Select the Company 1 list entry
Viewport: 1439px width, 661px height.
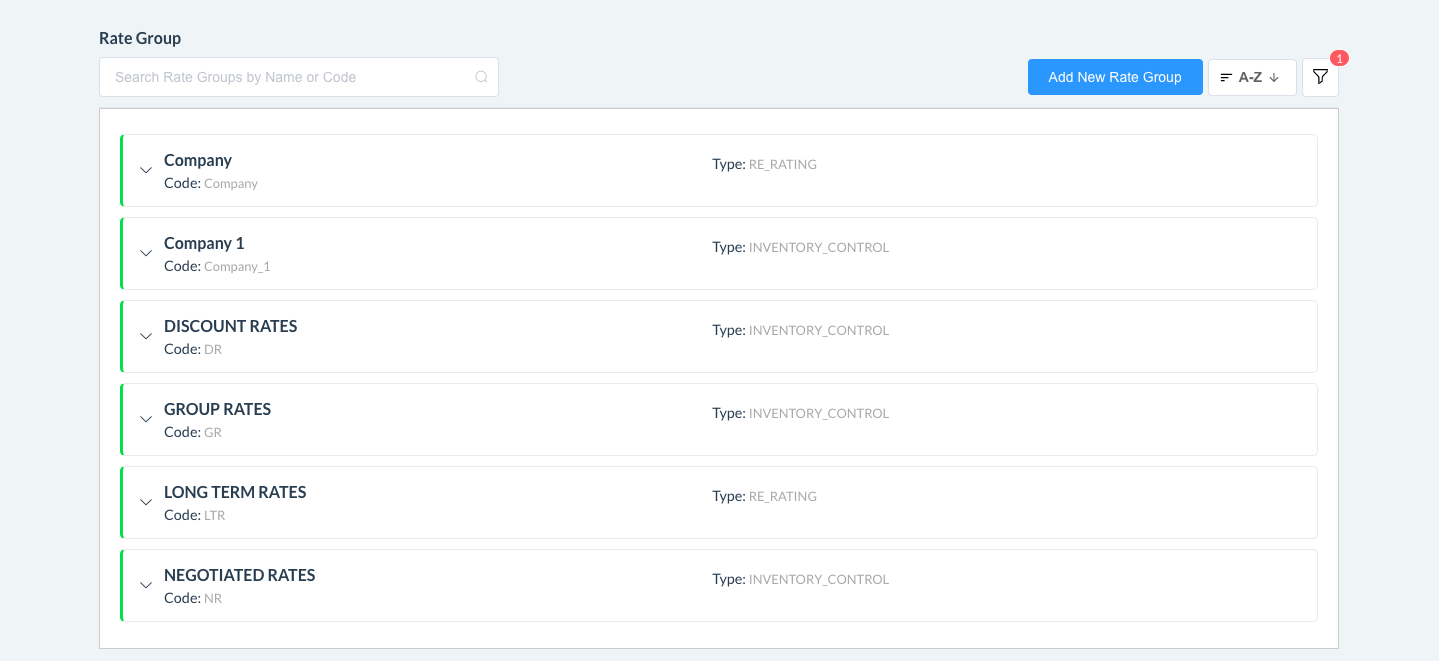[718, 253]
